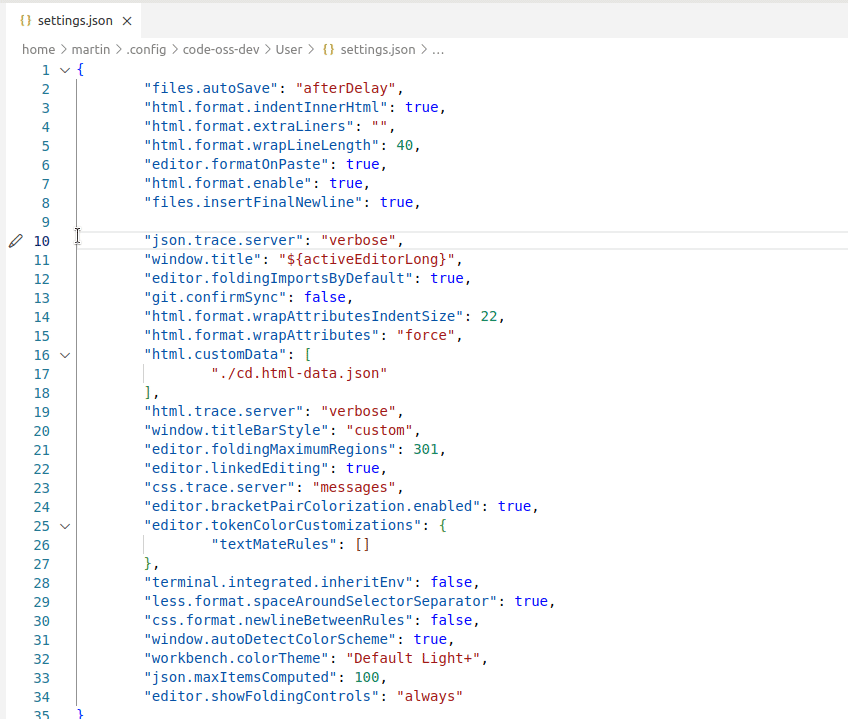Click the pencil edit icon beside line 10
Image resolution: width=848 pixels, height=719 pixels.
(x=15, y=240)
